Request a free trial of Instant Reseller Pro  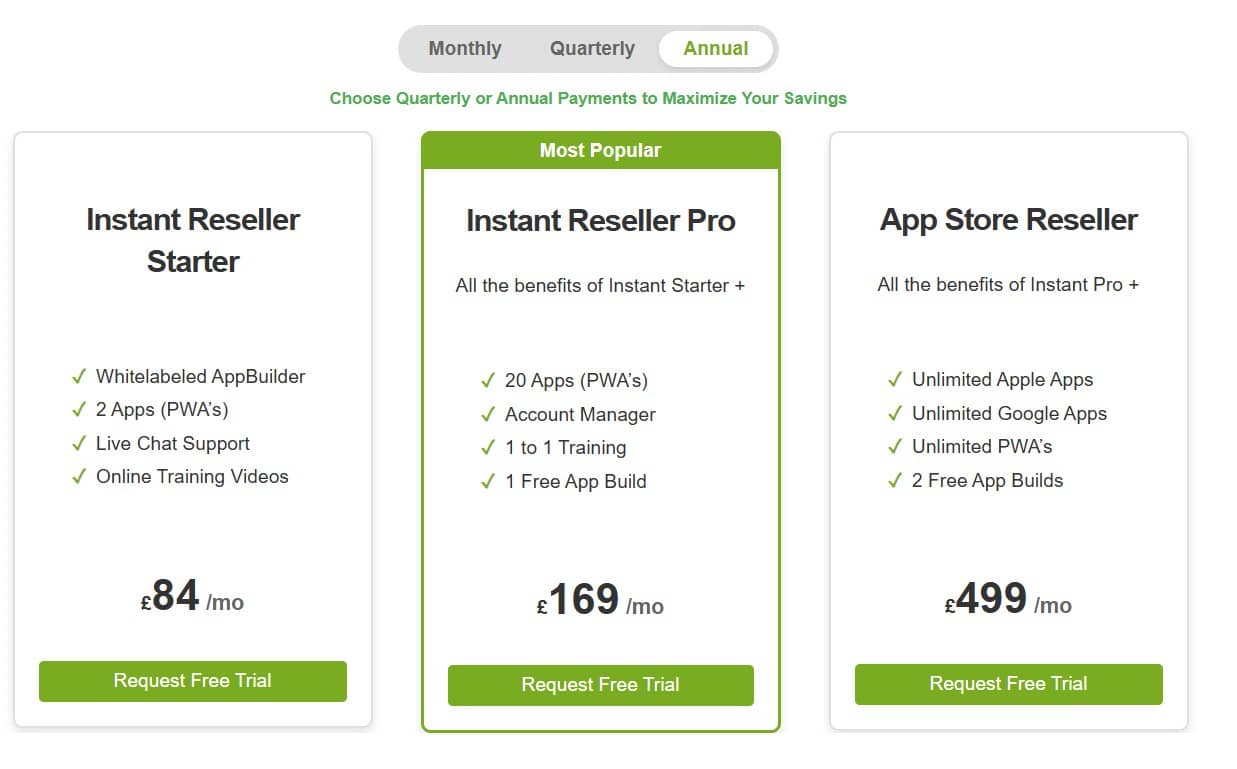pos(600,685)
